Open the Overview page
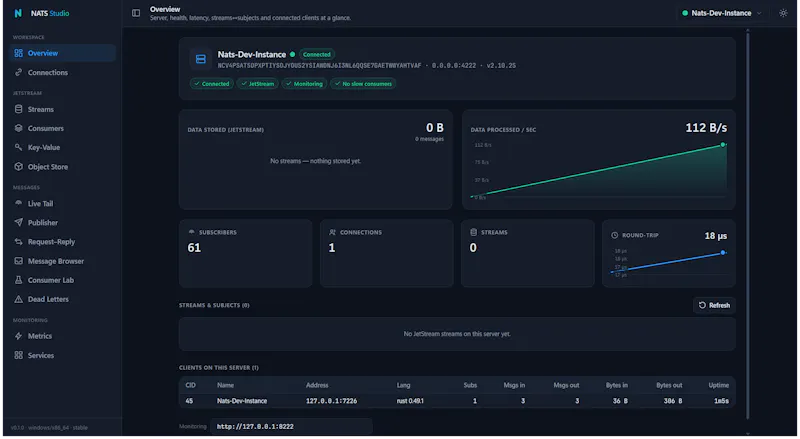This screenshot has width=800, height=439. (62, 53)
